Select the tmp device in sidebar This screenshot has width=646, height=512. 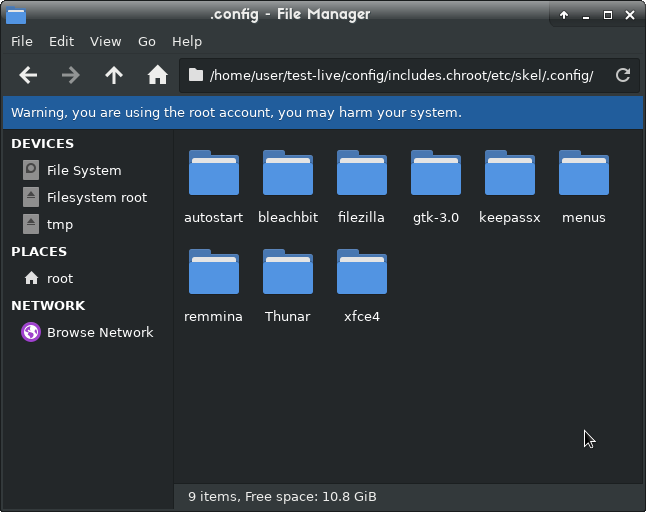click(60, 225)
